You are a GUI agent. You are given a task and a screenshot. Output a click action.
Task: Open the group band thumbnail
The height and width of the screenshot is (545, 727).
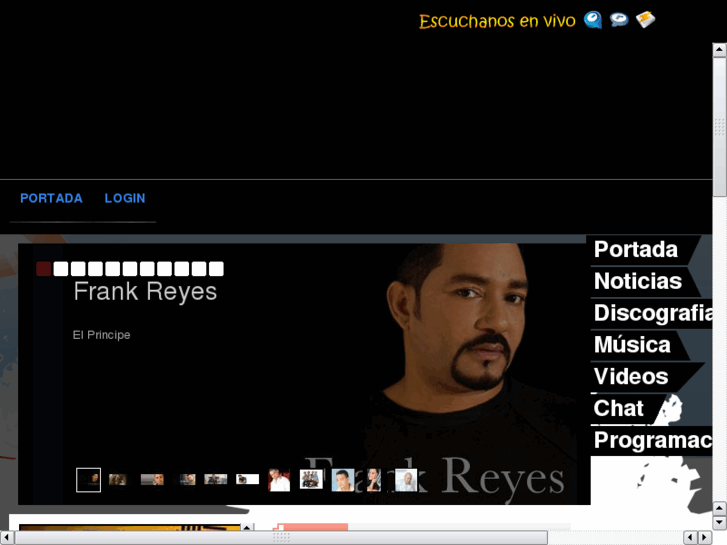pos(311,479)
